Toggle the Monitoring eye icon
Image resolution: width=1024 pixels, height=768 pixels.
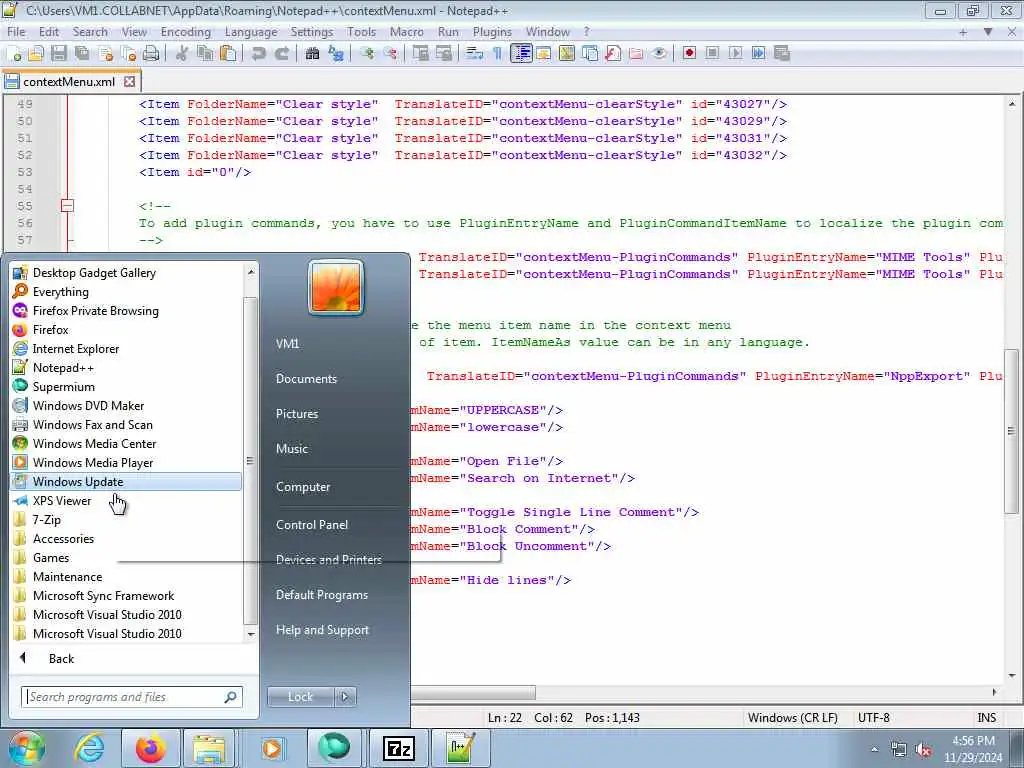click(x=660, y=54)
